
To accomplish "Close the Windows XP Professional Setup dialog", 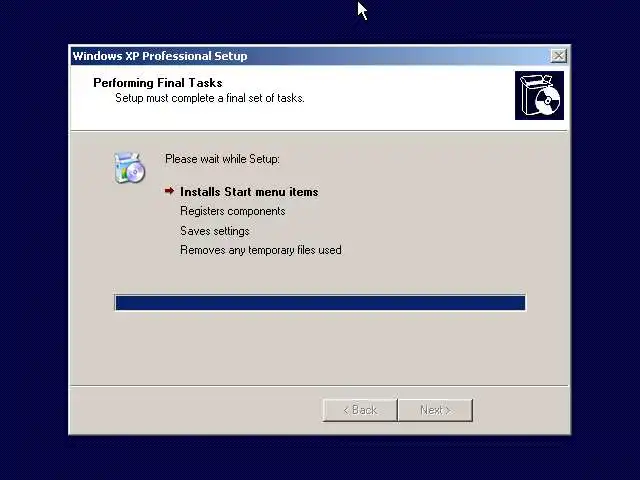I will tap(558, 56).
